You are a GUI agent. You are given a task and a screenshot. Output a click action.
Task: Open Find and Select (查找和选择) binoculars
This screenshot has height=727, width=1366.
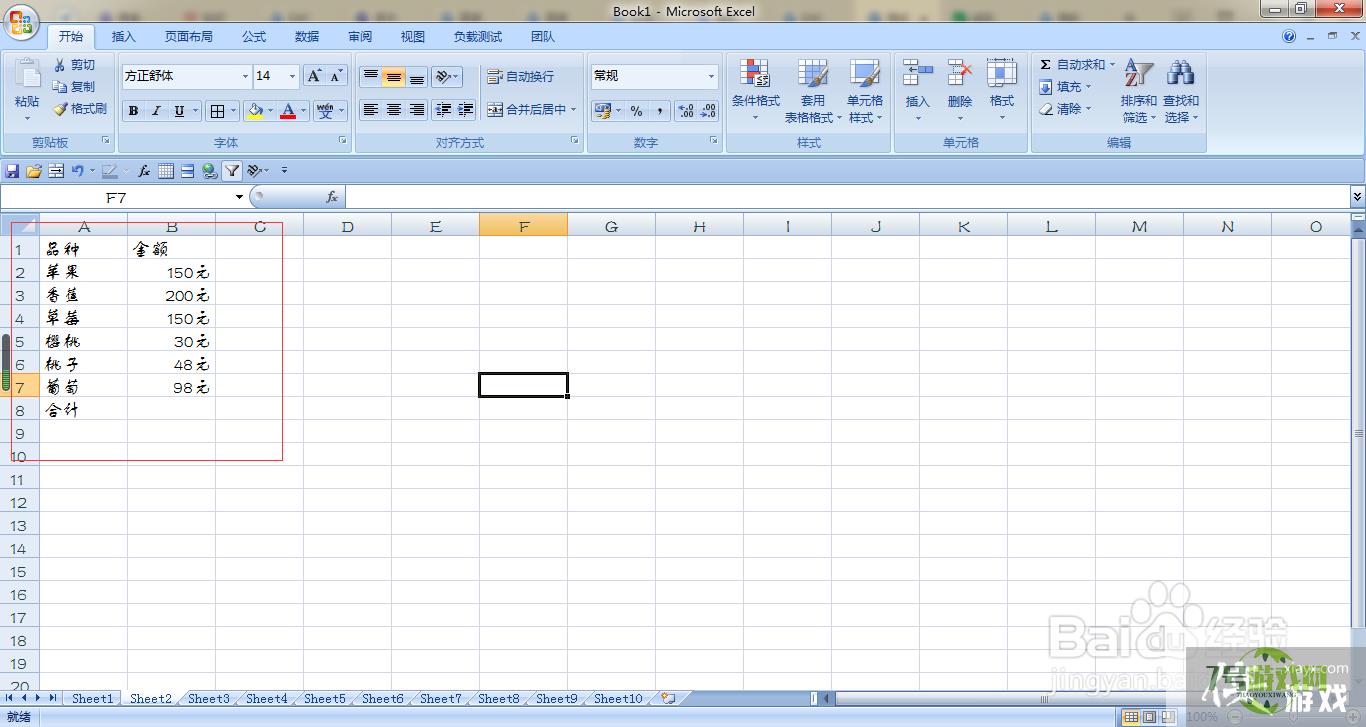1181,90
